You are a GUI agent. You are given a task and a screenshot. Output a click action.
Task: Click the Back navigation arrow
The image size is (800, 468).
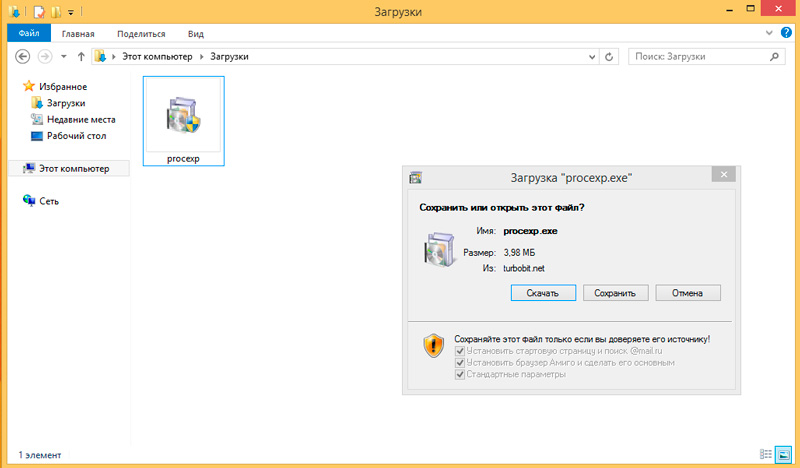point(22,56)
